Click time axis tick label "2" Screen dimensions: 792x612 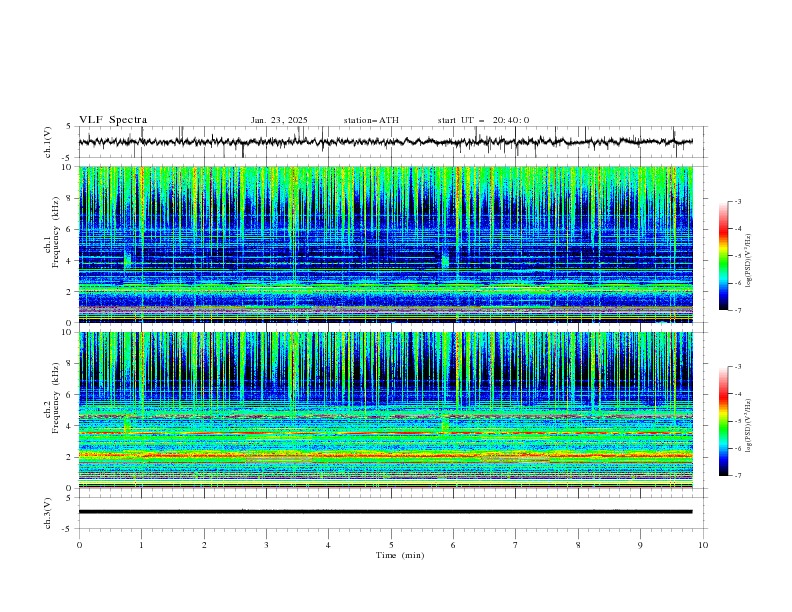[x=204, y=545]
